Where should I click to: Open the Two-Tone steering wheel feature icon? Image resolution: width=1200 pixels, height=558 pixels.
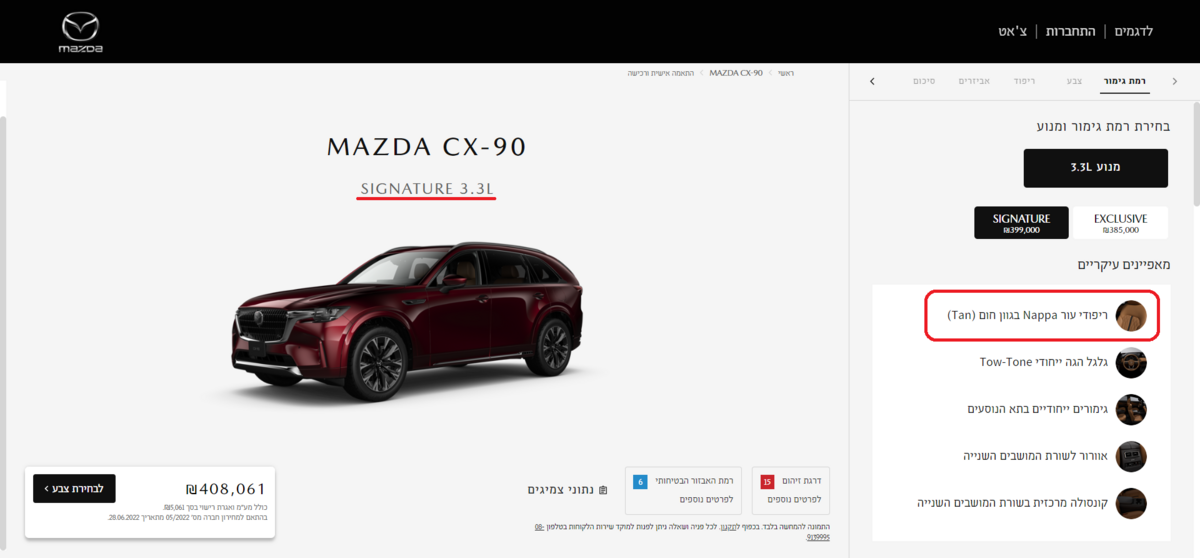click(1131, 362)
